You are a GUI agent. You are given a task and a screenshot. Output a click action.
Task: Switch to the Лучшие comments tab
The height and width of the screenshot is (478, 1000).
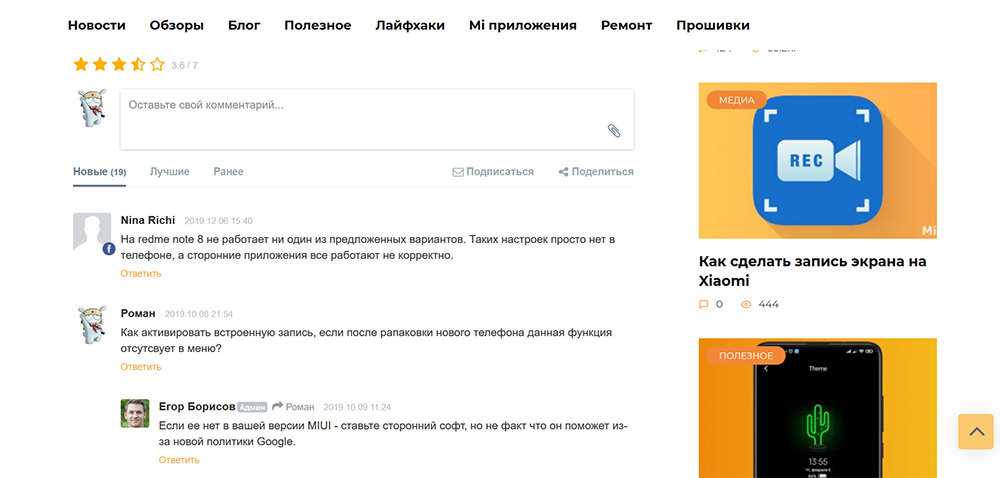170,172
